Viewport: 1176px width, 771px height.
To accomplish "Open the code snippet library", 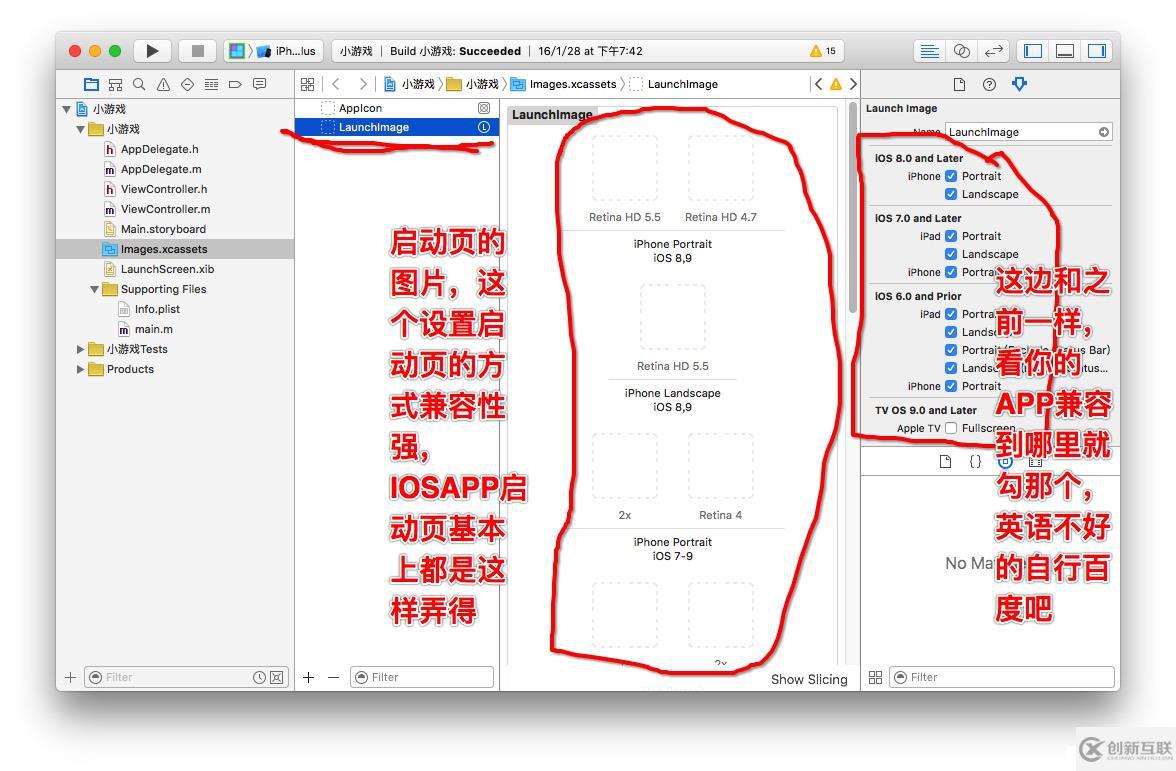I will [975, 461].
